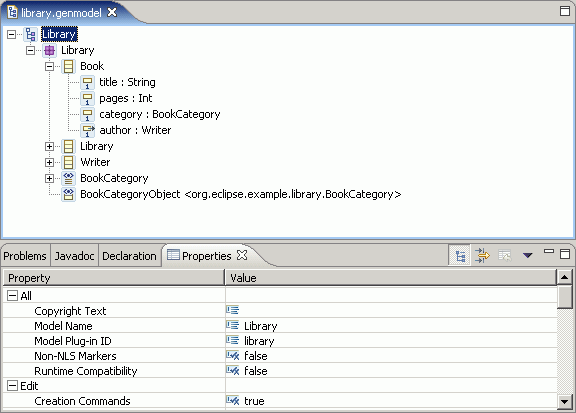
Task: Select 'author : Writer' reference
Action: (x=135, y=130)
